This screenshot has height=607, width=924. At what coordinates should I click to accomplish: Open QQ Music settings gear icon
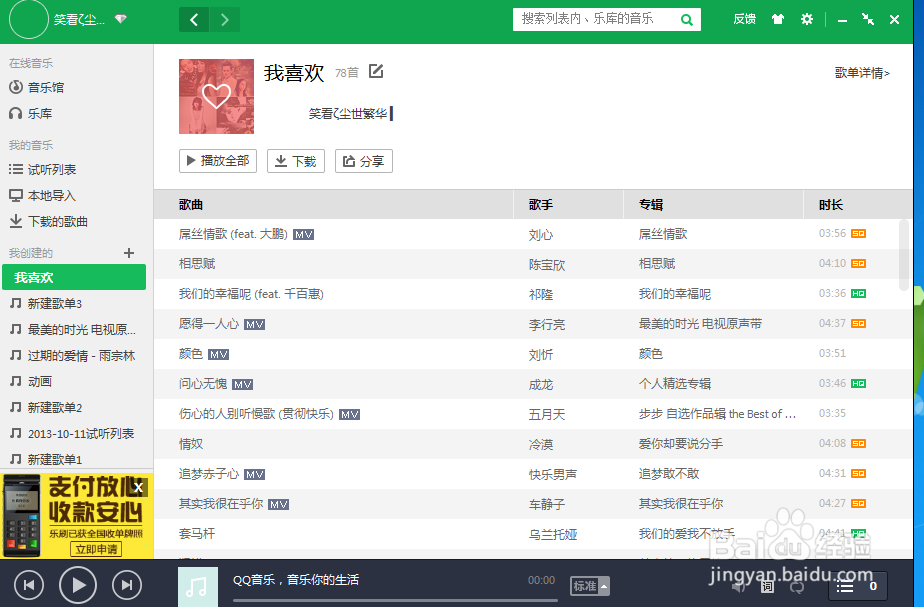click(x=807, y=18)
